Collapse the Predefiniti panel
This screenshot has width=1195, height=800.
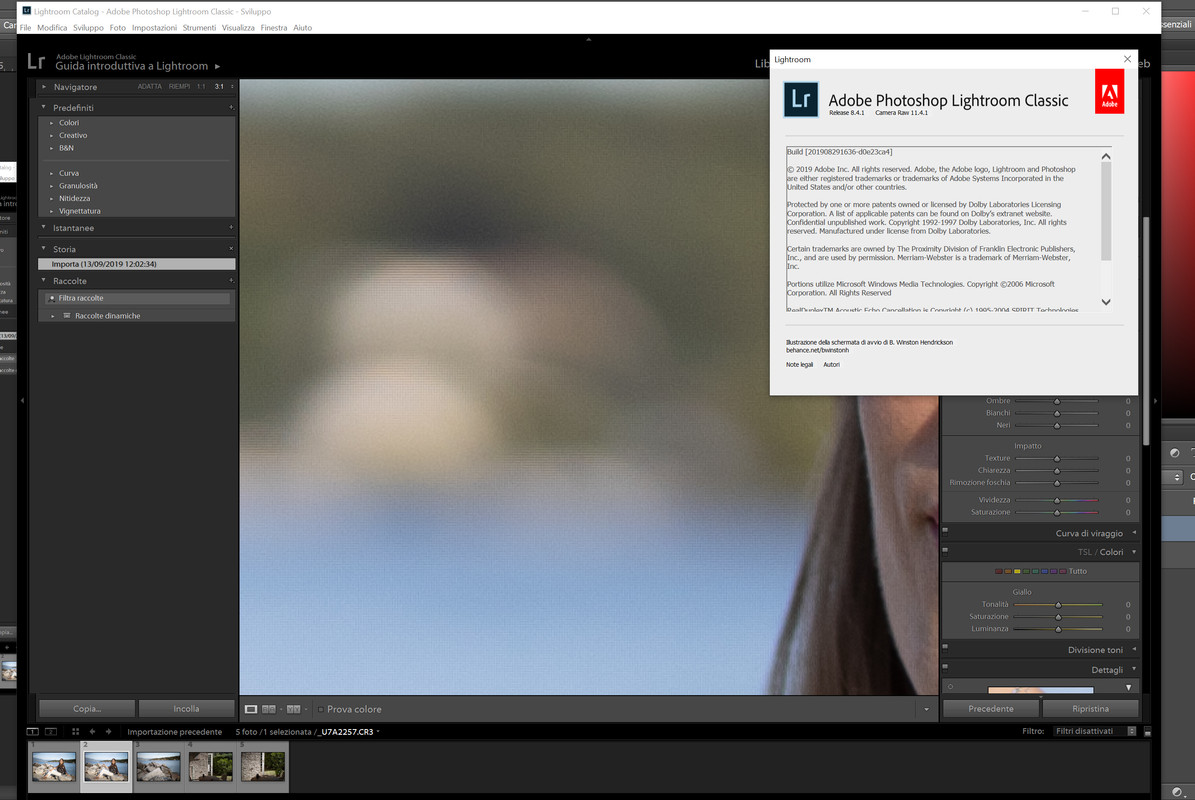click(43, 107)
